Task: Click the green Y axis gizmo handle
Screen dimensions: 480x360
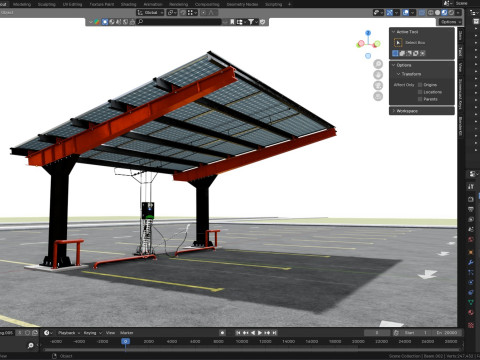Action: click(377, 43)
